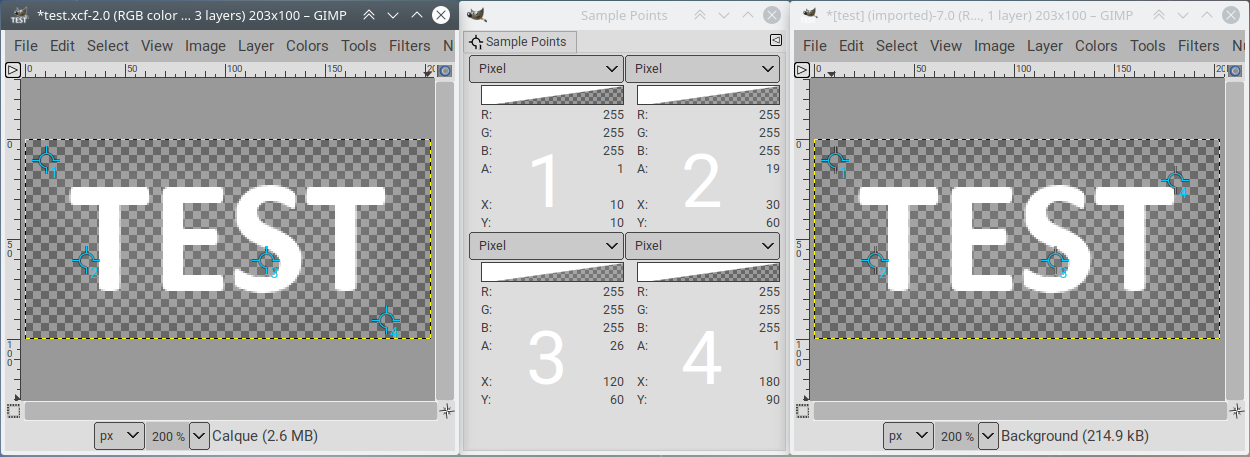This screenshot has height=457, width=1250.
Task: Open Colors menu in left window
Action: (x=307, y=46)
